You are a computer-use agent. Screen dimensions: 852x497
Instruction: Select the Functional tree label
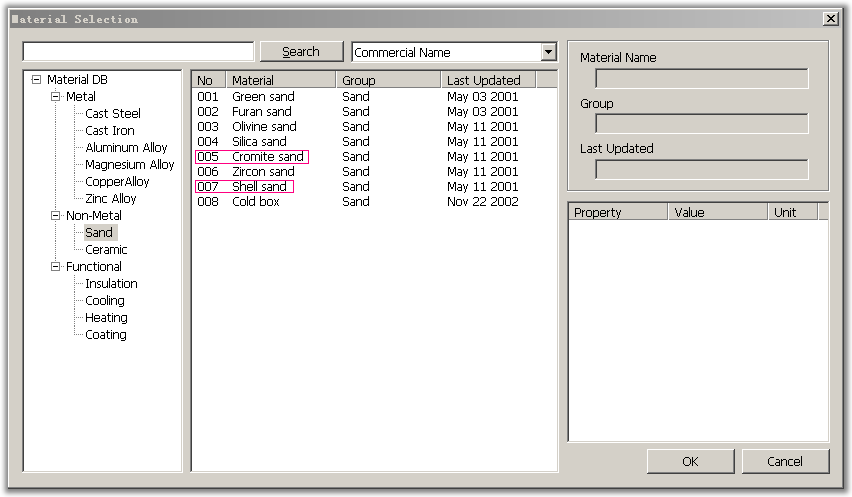tap(94, 267)
